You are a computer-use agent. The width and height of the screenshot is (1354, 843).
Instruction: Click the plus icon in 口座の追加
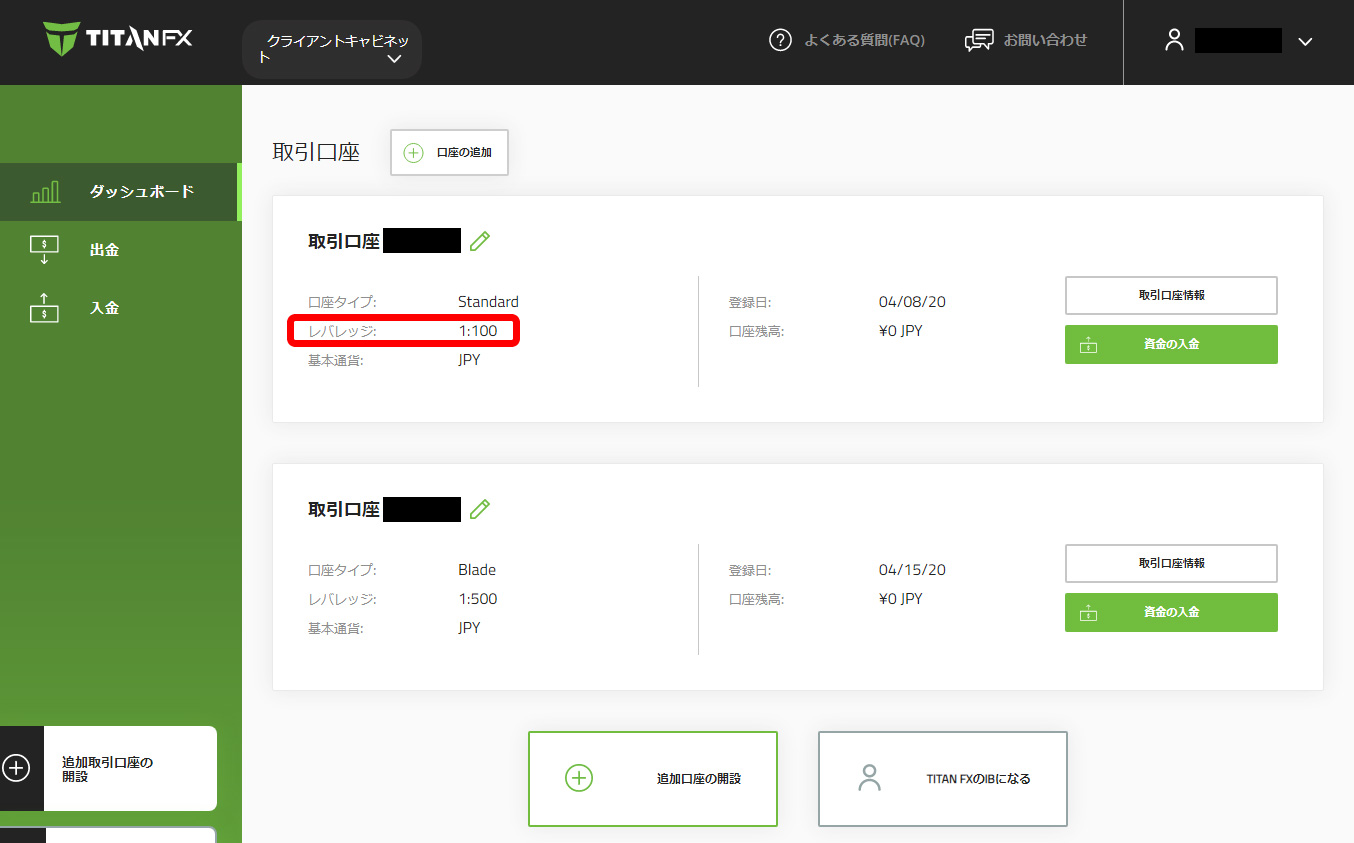point(413,153)
